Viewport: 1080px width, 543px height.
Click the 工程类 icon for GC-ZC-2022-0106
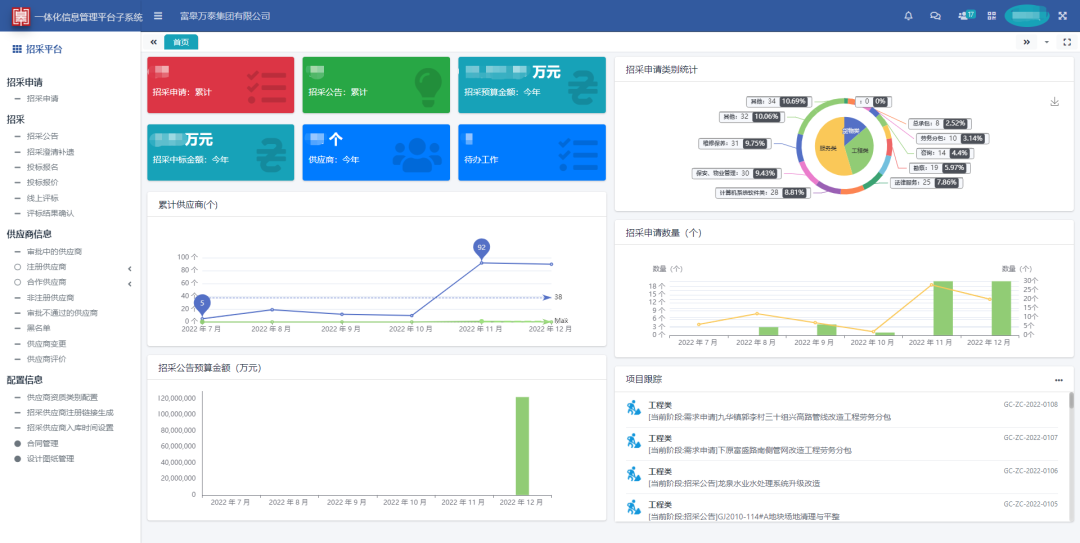pos(634,474)
